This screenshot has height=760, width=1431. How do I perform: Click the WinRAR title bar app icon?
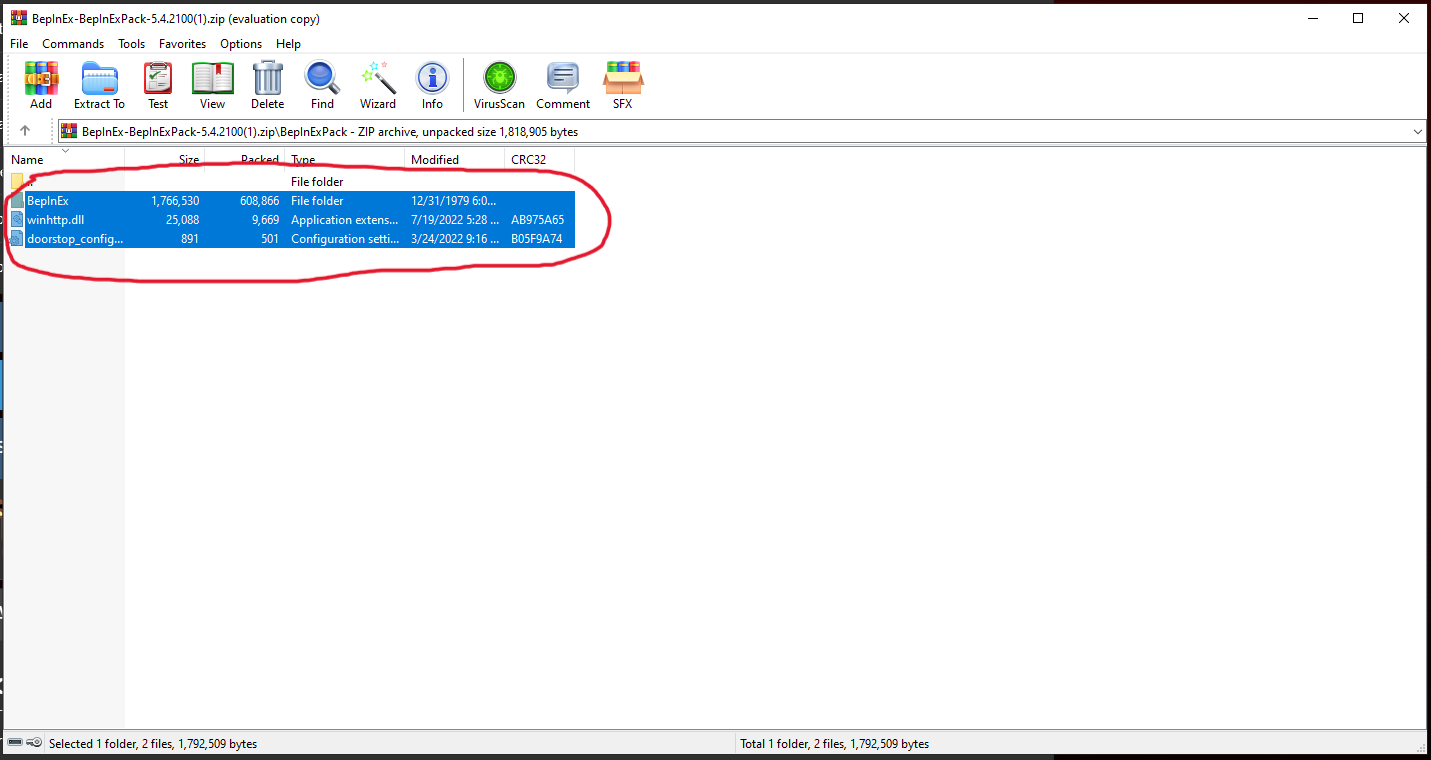(18, 18)
